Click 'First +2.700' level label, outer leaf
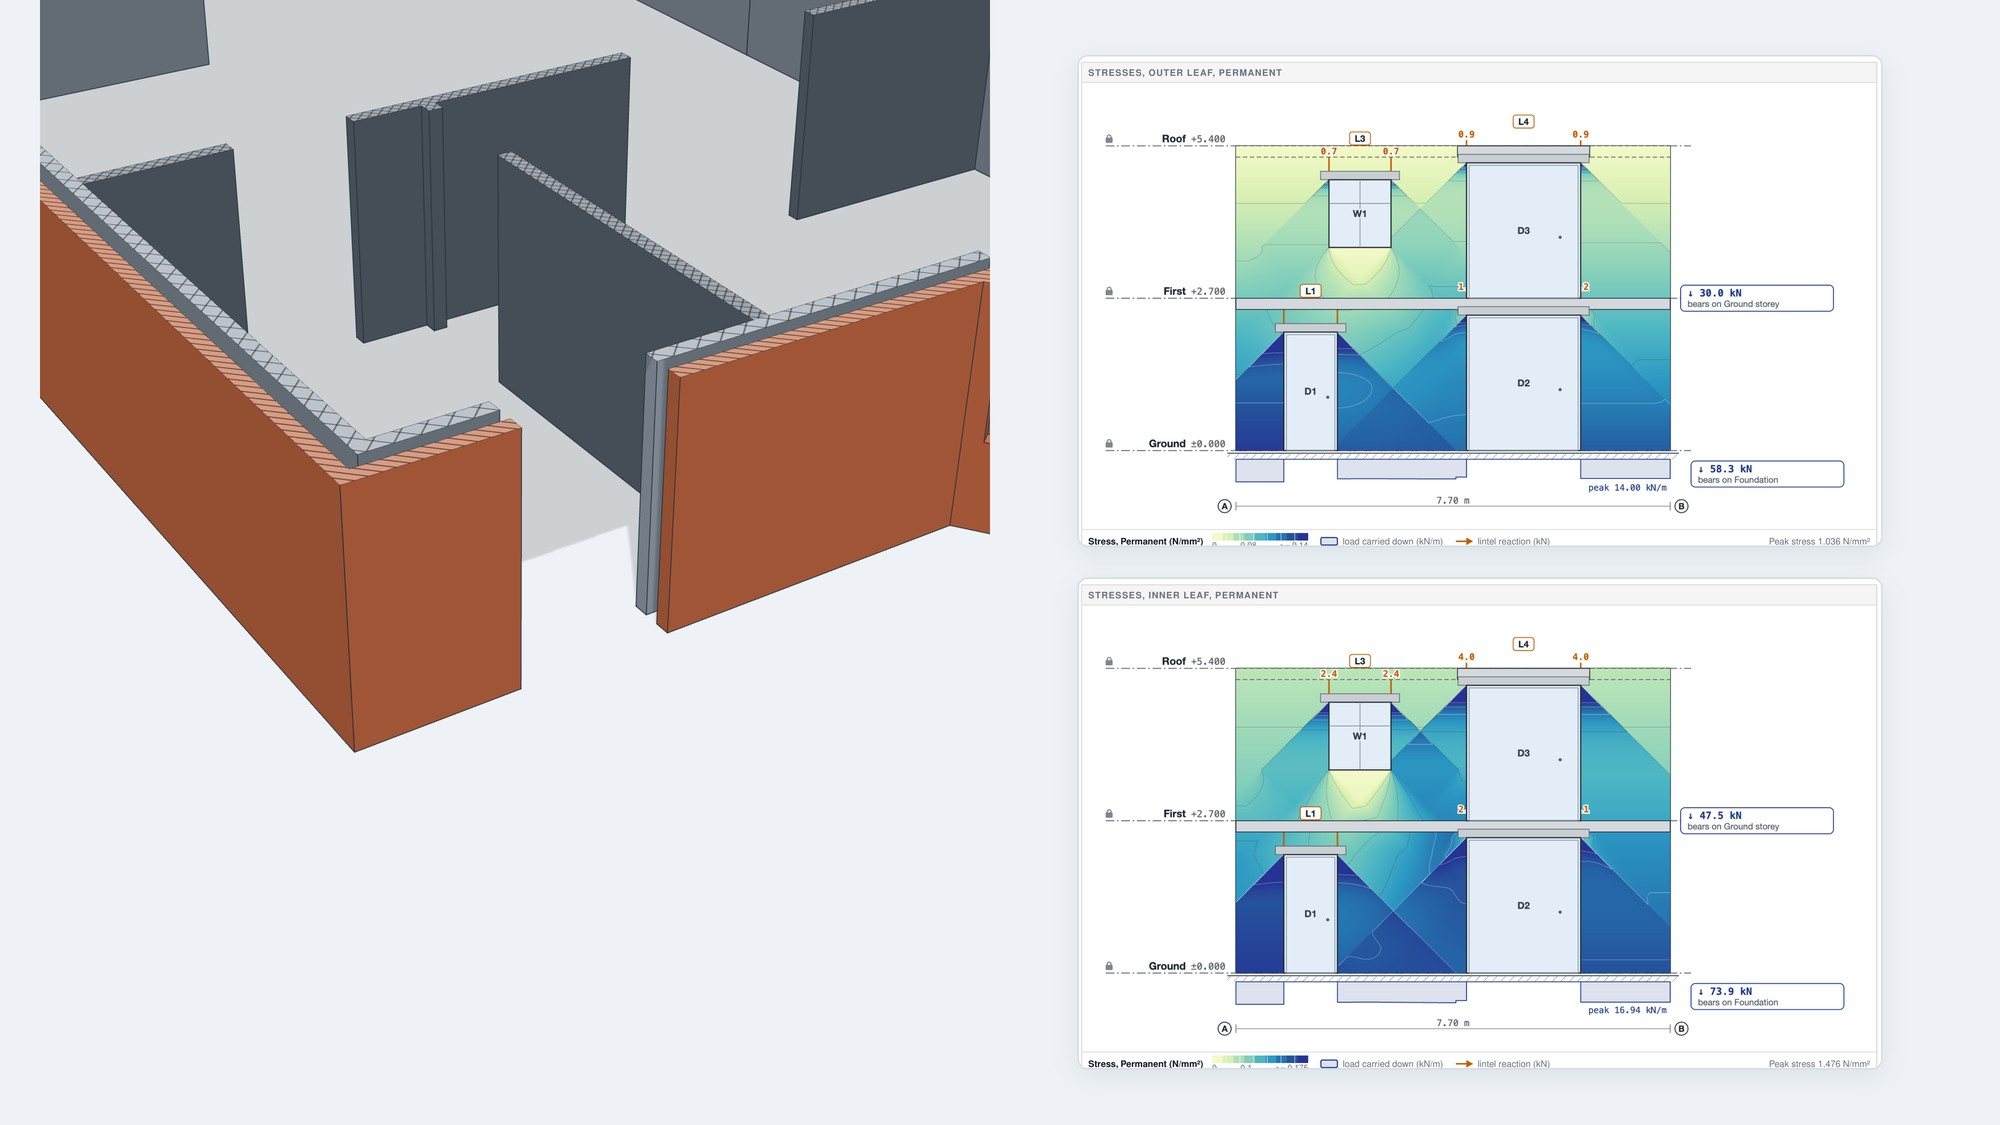This screenshot has height=1125, width=2000. click(1194, 291)
